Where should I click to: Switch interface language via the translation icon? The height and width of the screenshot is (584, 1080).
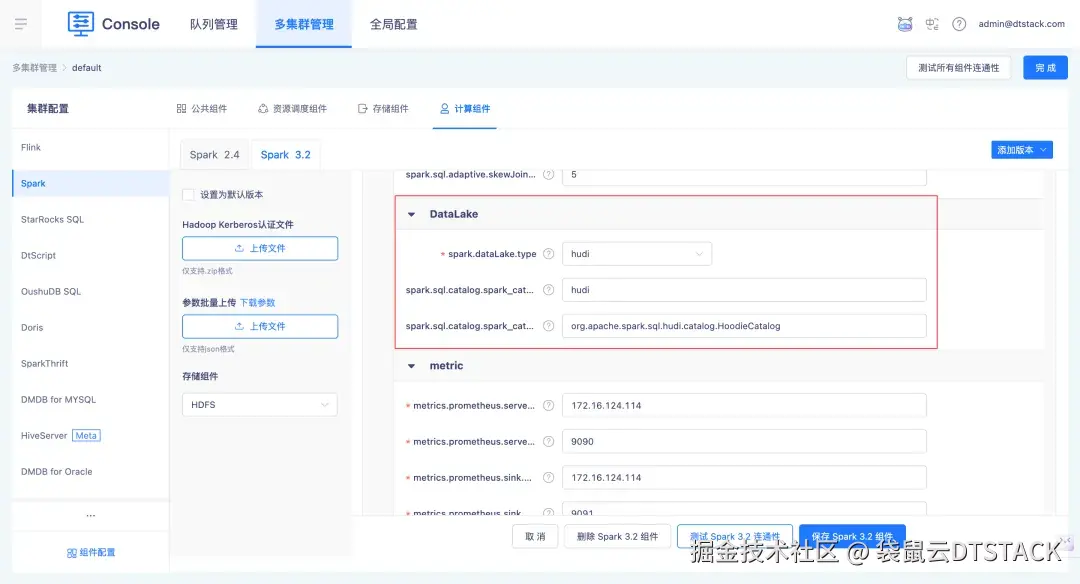(x=933, y=23)
